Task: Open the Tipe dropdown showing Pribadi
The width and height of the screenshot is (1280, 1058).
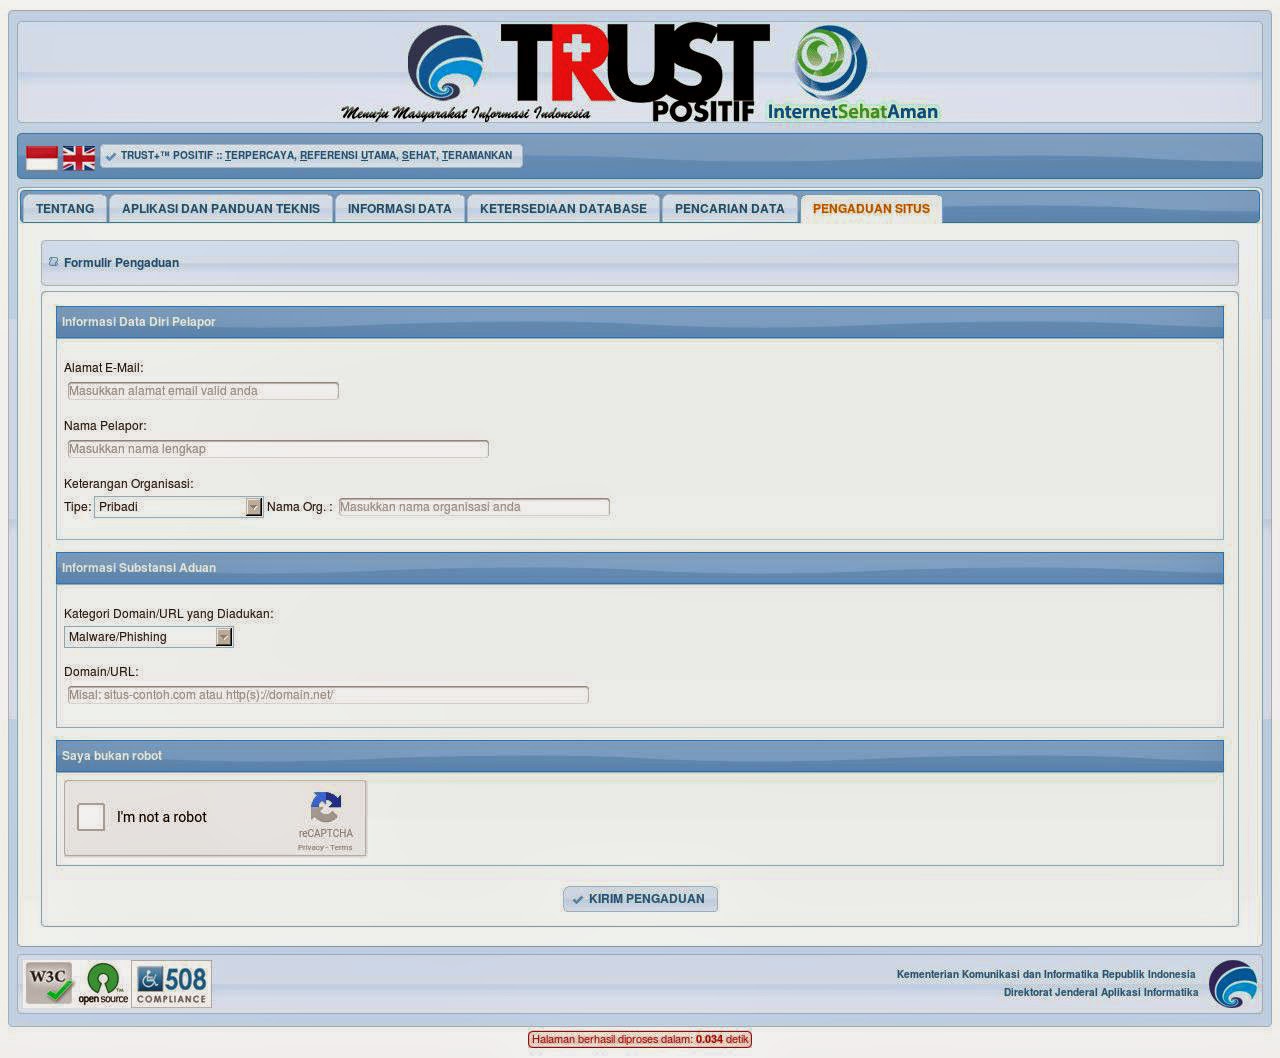Action: [x=178, y=507]
